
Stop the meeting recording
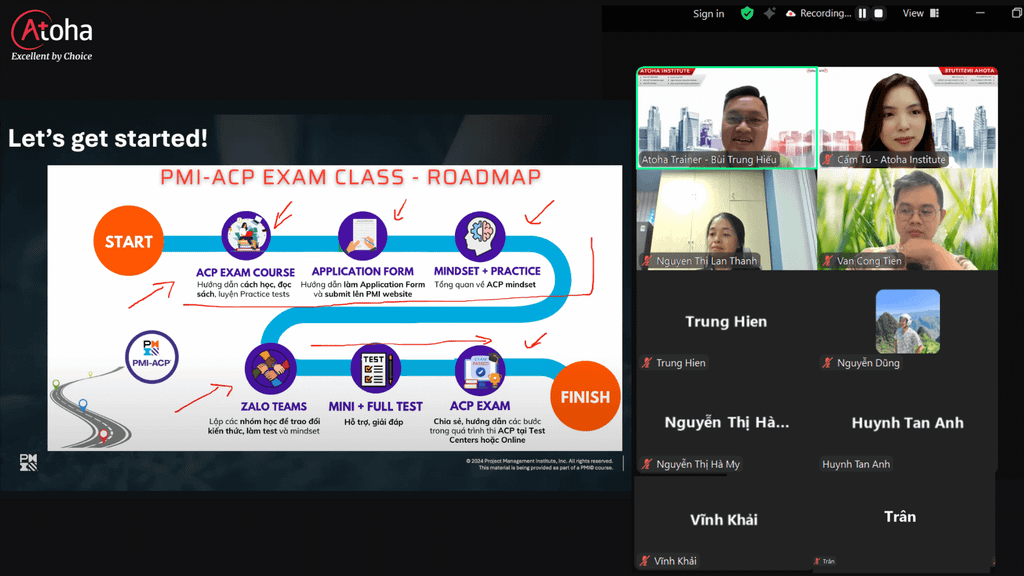pyautogui.click(x=878, y=13)
